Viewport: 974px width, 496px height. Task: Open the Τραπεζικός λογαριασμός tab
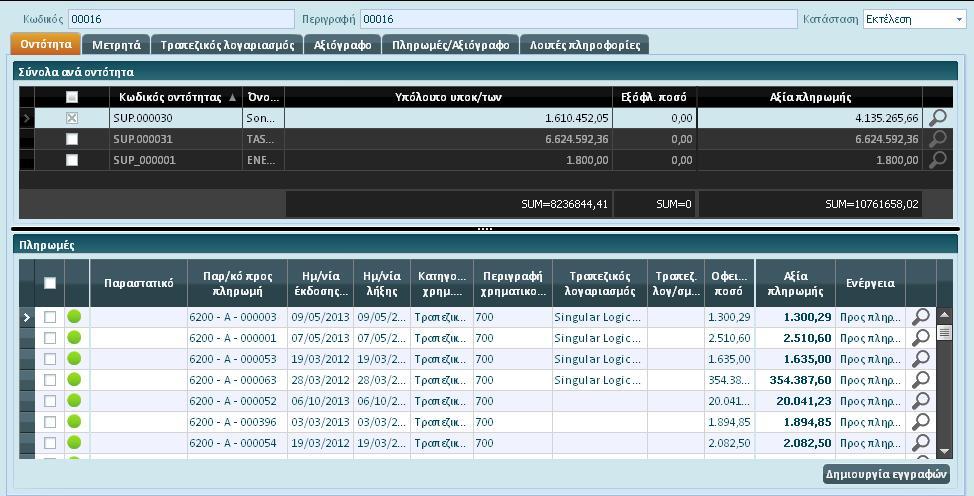click(227, 44)
